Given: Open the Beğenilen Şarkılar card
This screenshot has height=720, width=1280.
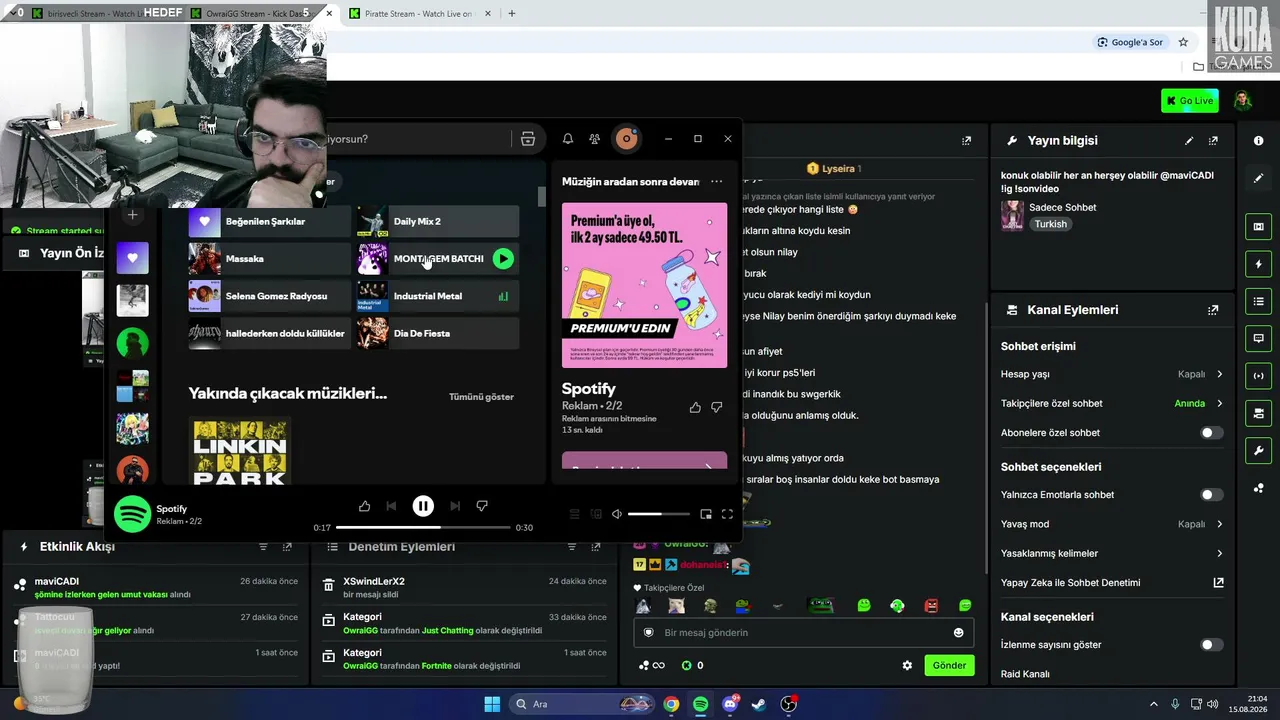Looking at the screenshot, I should click(x=270, y=221).
